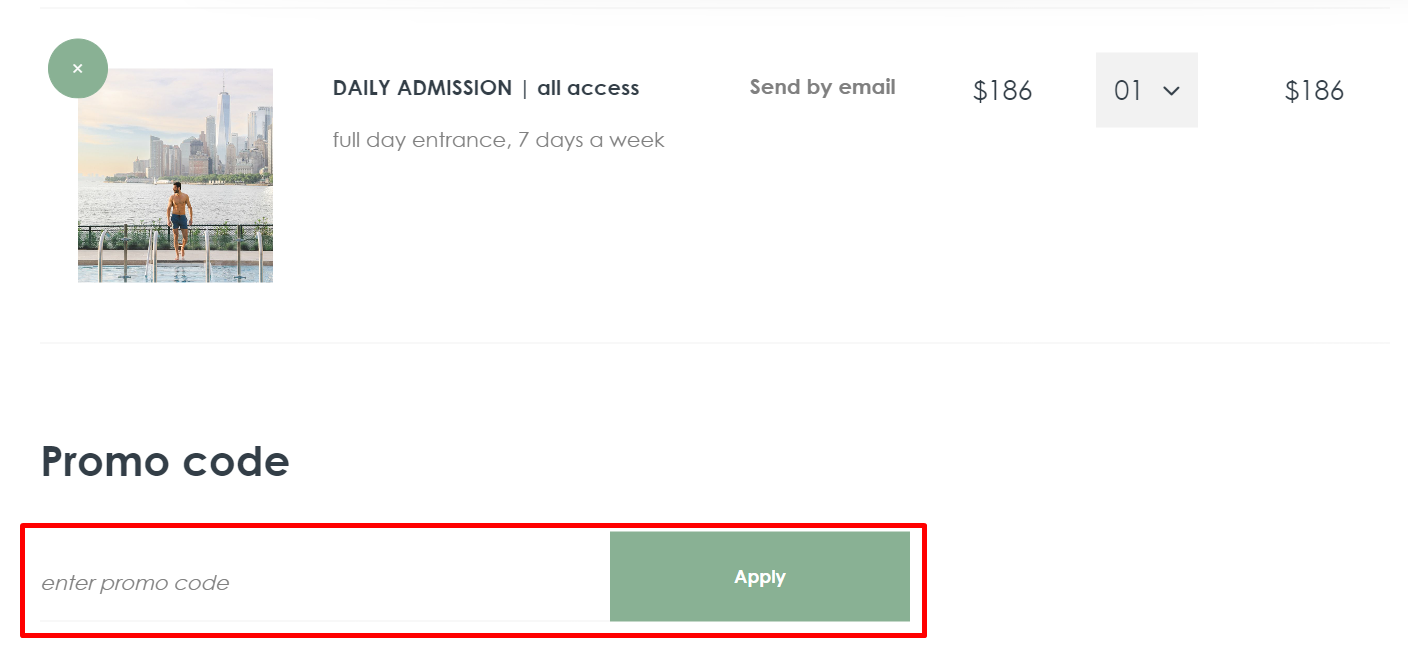Click the man standing in product photo
Image resolution: width=1408 pixels, height=666 pixels.
coord(180,215)
